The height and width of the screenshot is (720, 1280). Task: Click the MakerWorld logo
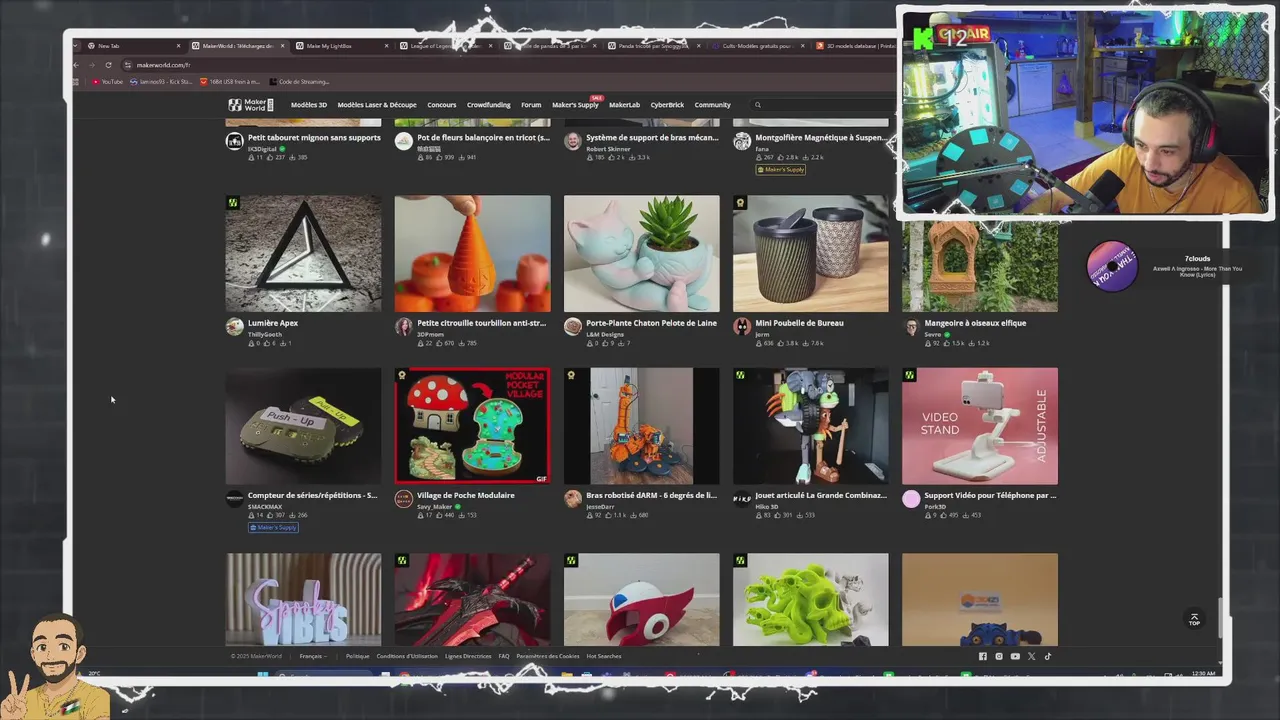click(x=250, y=105)
